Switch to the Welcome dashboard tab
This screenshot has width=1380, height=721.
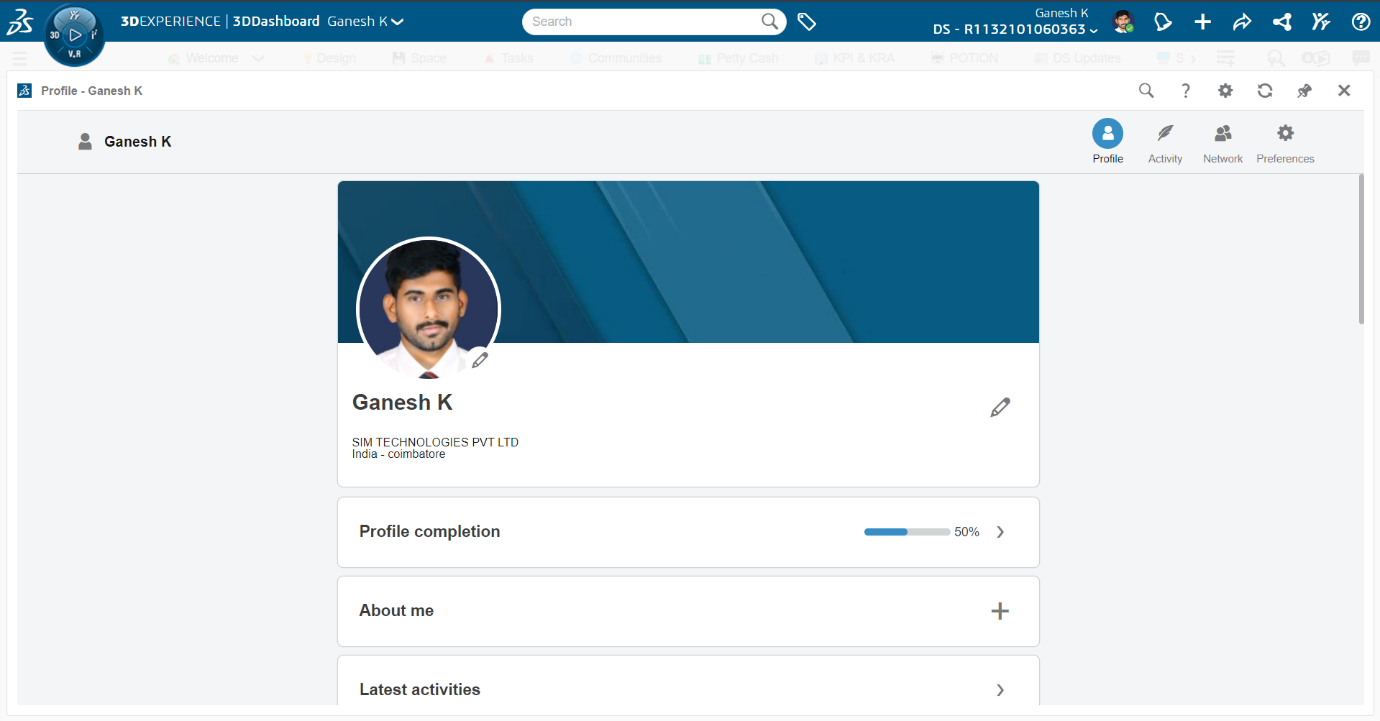203,58
